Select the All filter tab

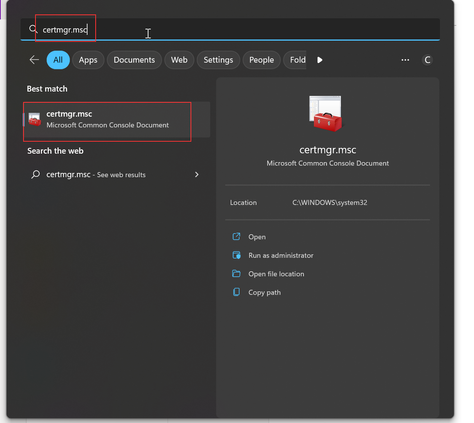58,60
